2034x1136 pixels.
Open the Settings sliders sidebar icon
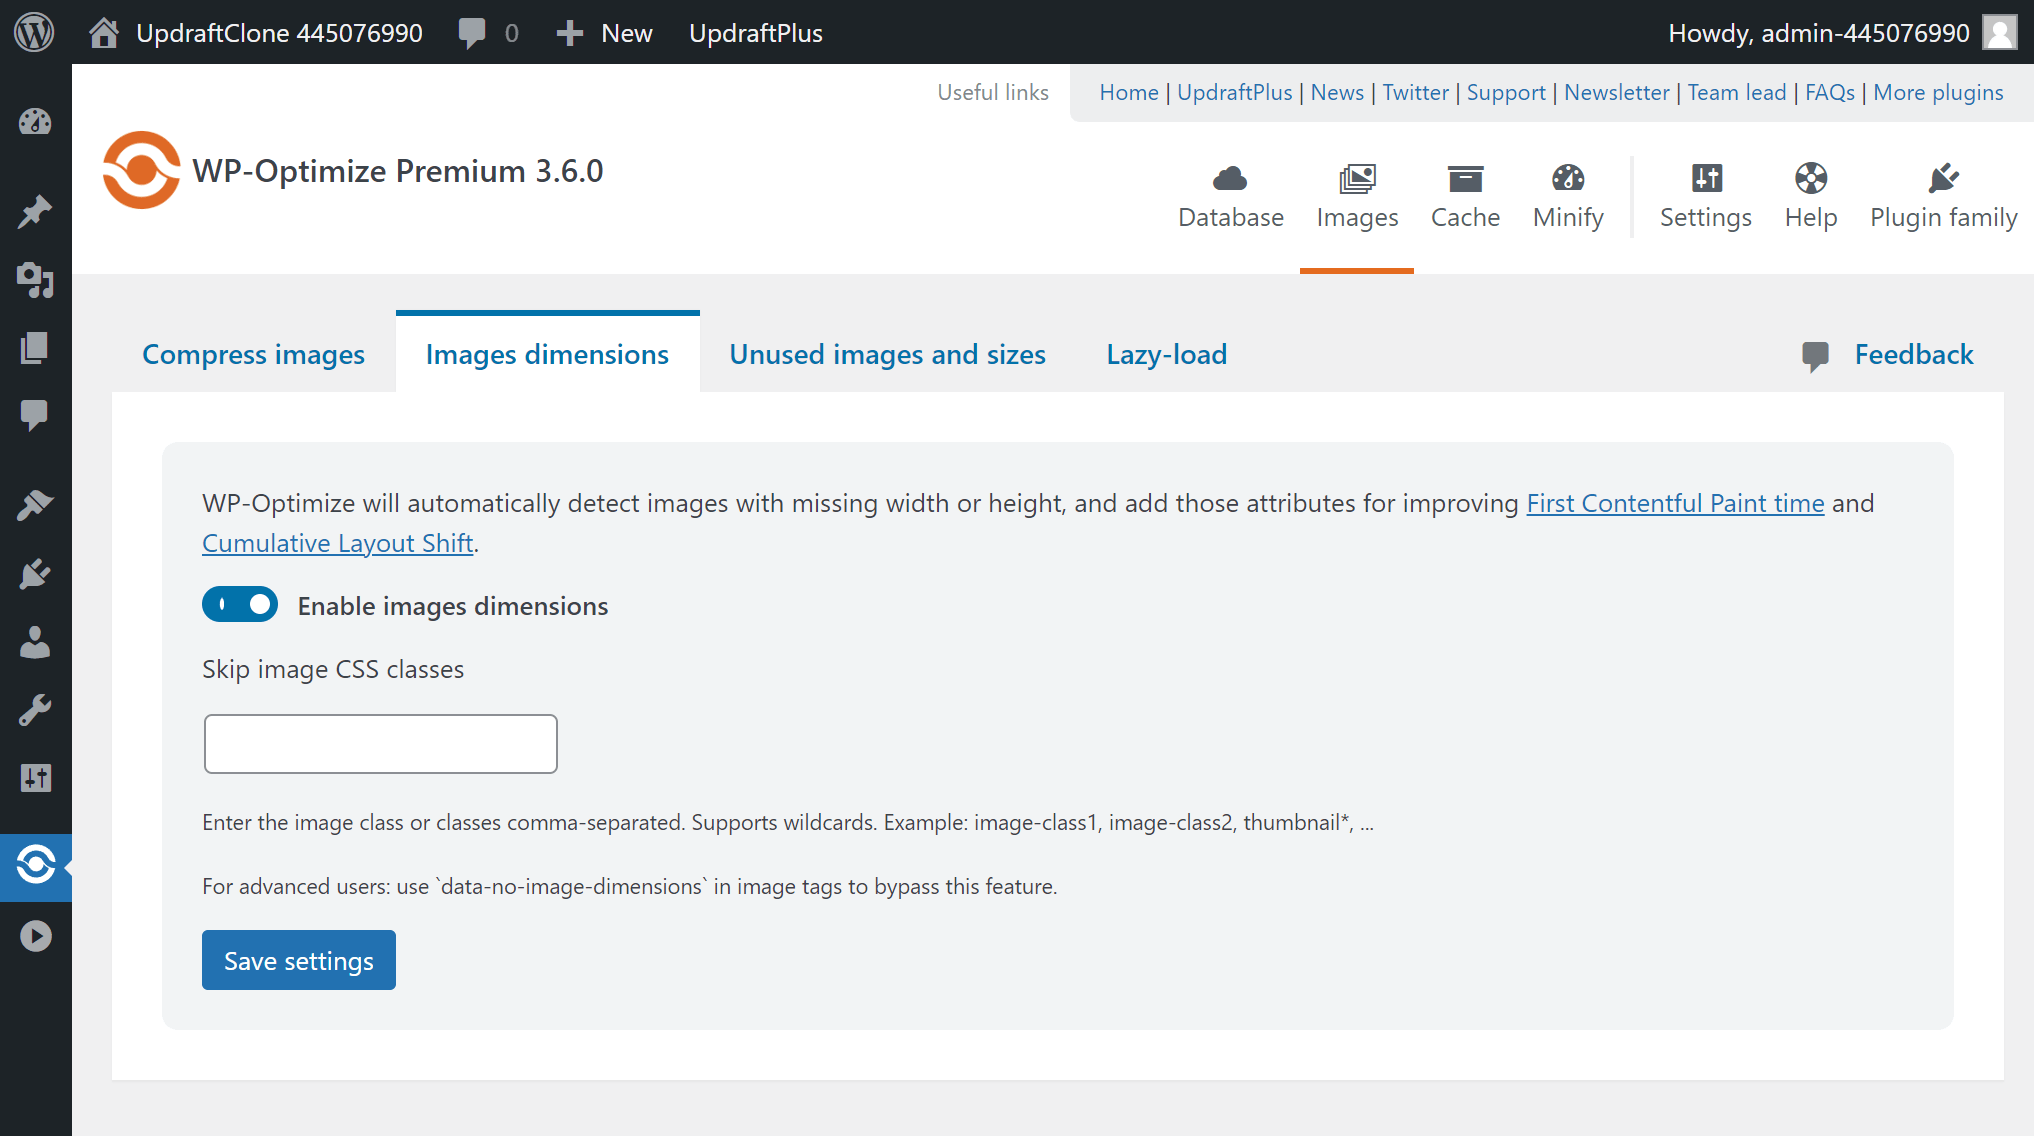click(35, 778)
